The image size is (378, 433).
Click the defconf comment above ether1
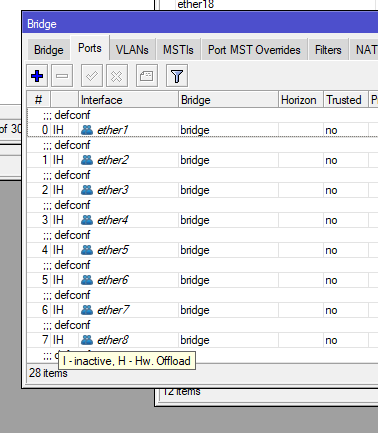67,115
